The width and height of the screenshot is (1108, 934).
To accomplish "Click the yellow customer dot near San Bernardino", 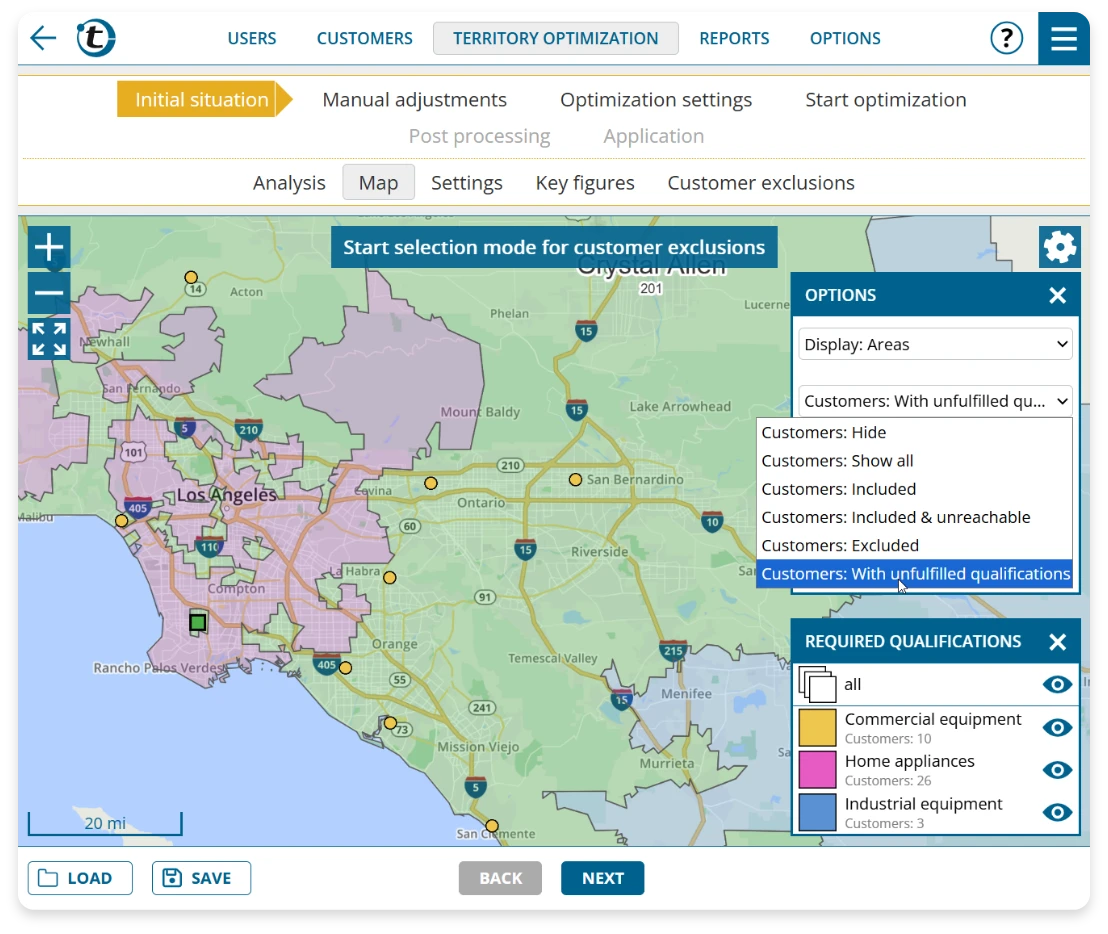I will [575, 480].
